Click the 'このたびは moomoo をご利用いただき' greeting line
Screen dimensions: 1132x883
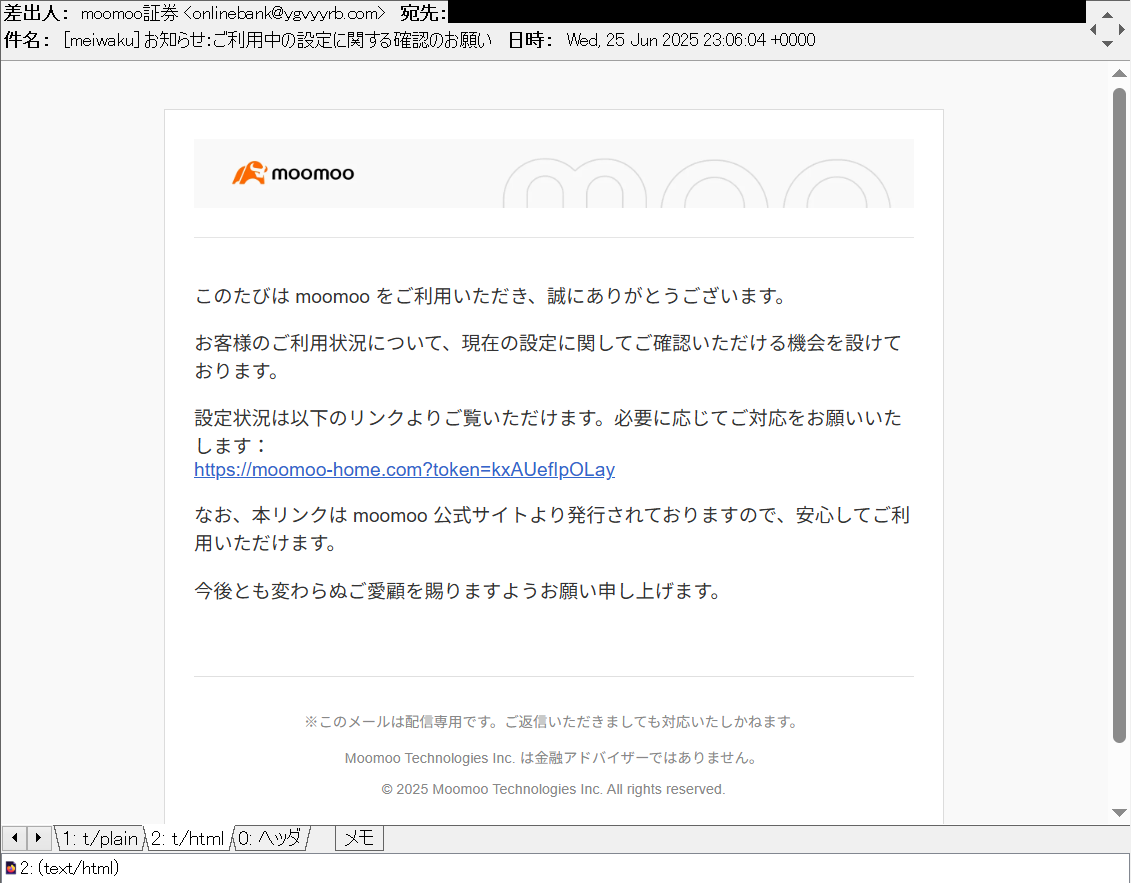point(491,296)
